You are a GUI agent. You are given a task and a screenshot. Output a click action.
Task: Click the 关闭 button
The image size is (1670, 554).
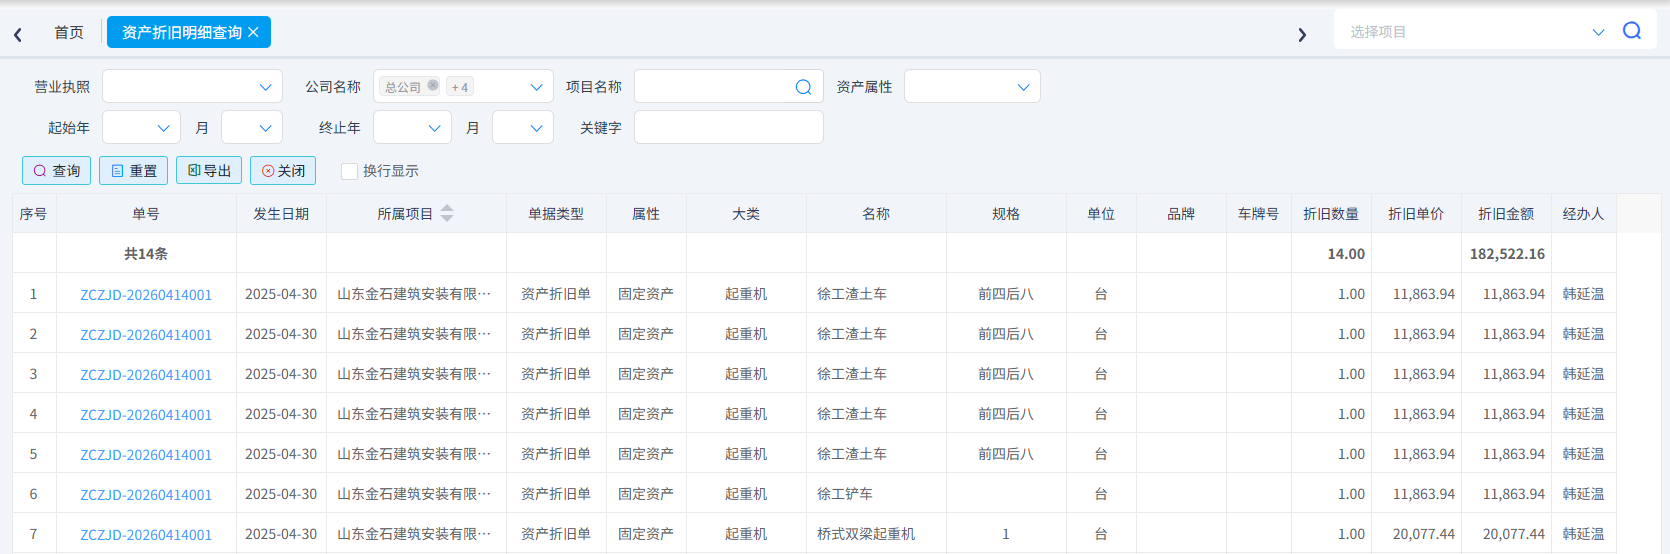[283, 171]
